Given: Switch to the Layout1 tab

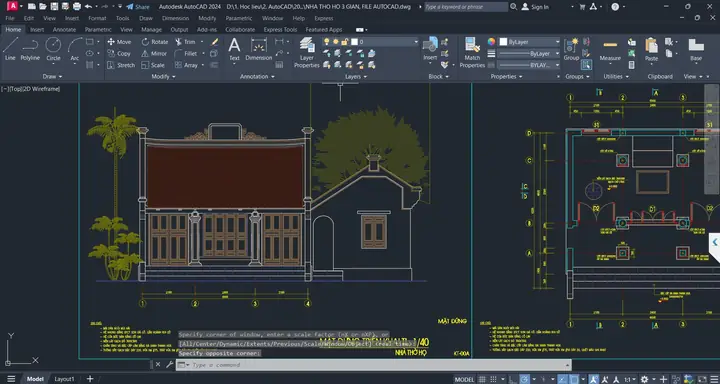Looking at the screenshot, I should click(x=64, y=379).
